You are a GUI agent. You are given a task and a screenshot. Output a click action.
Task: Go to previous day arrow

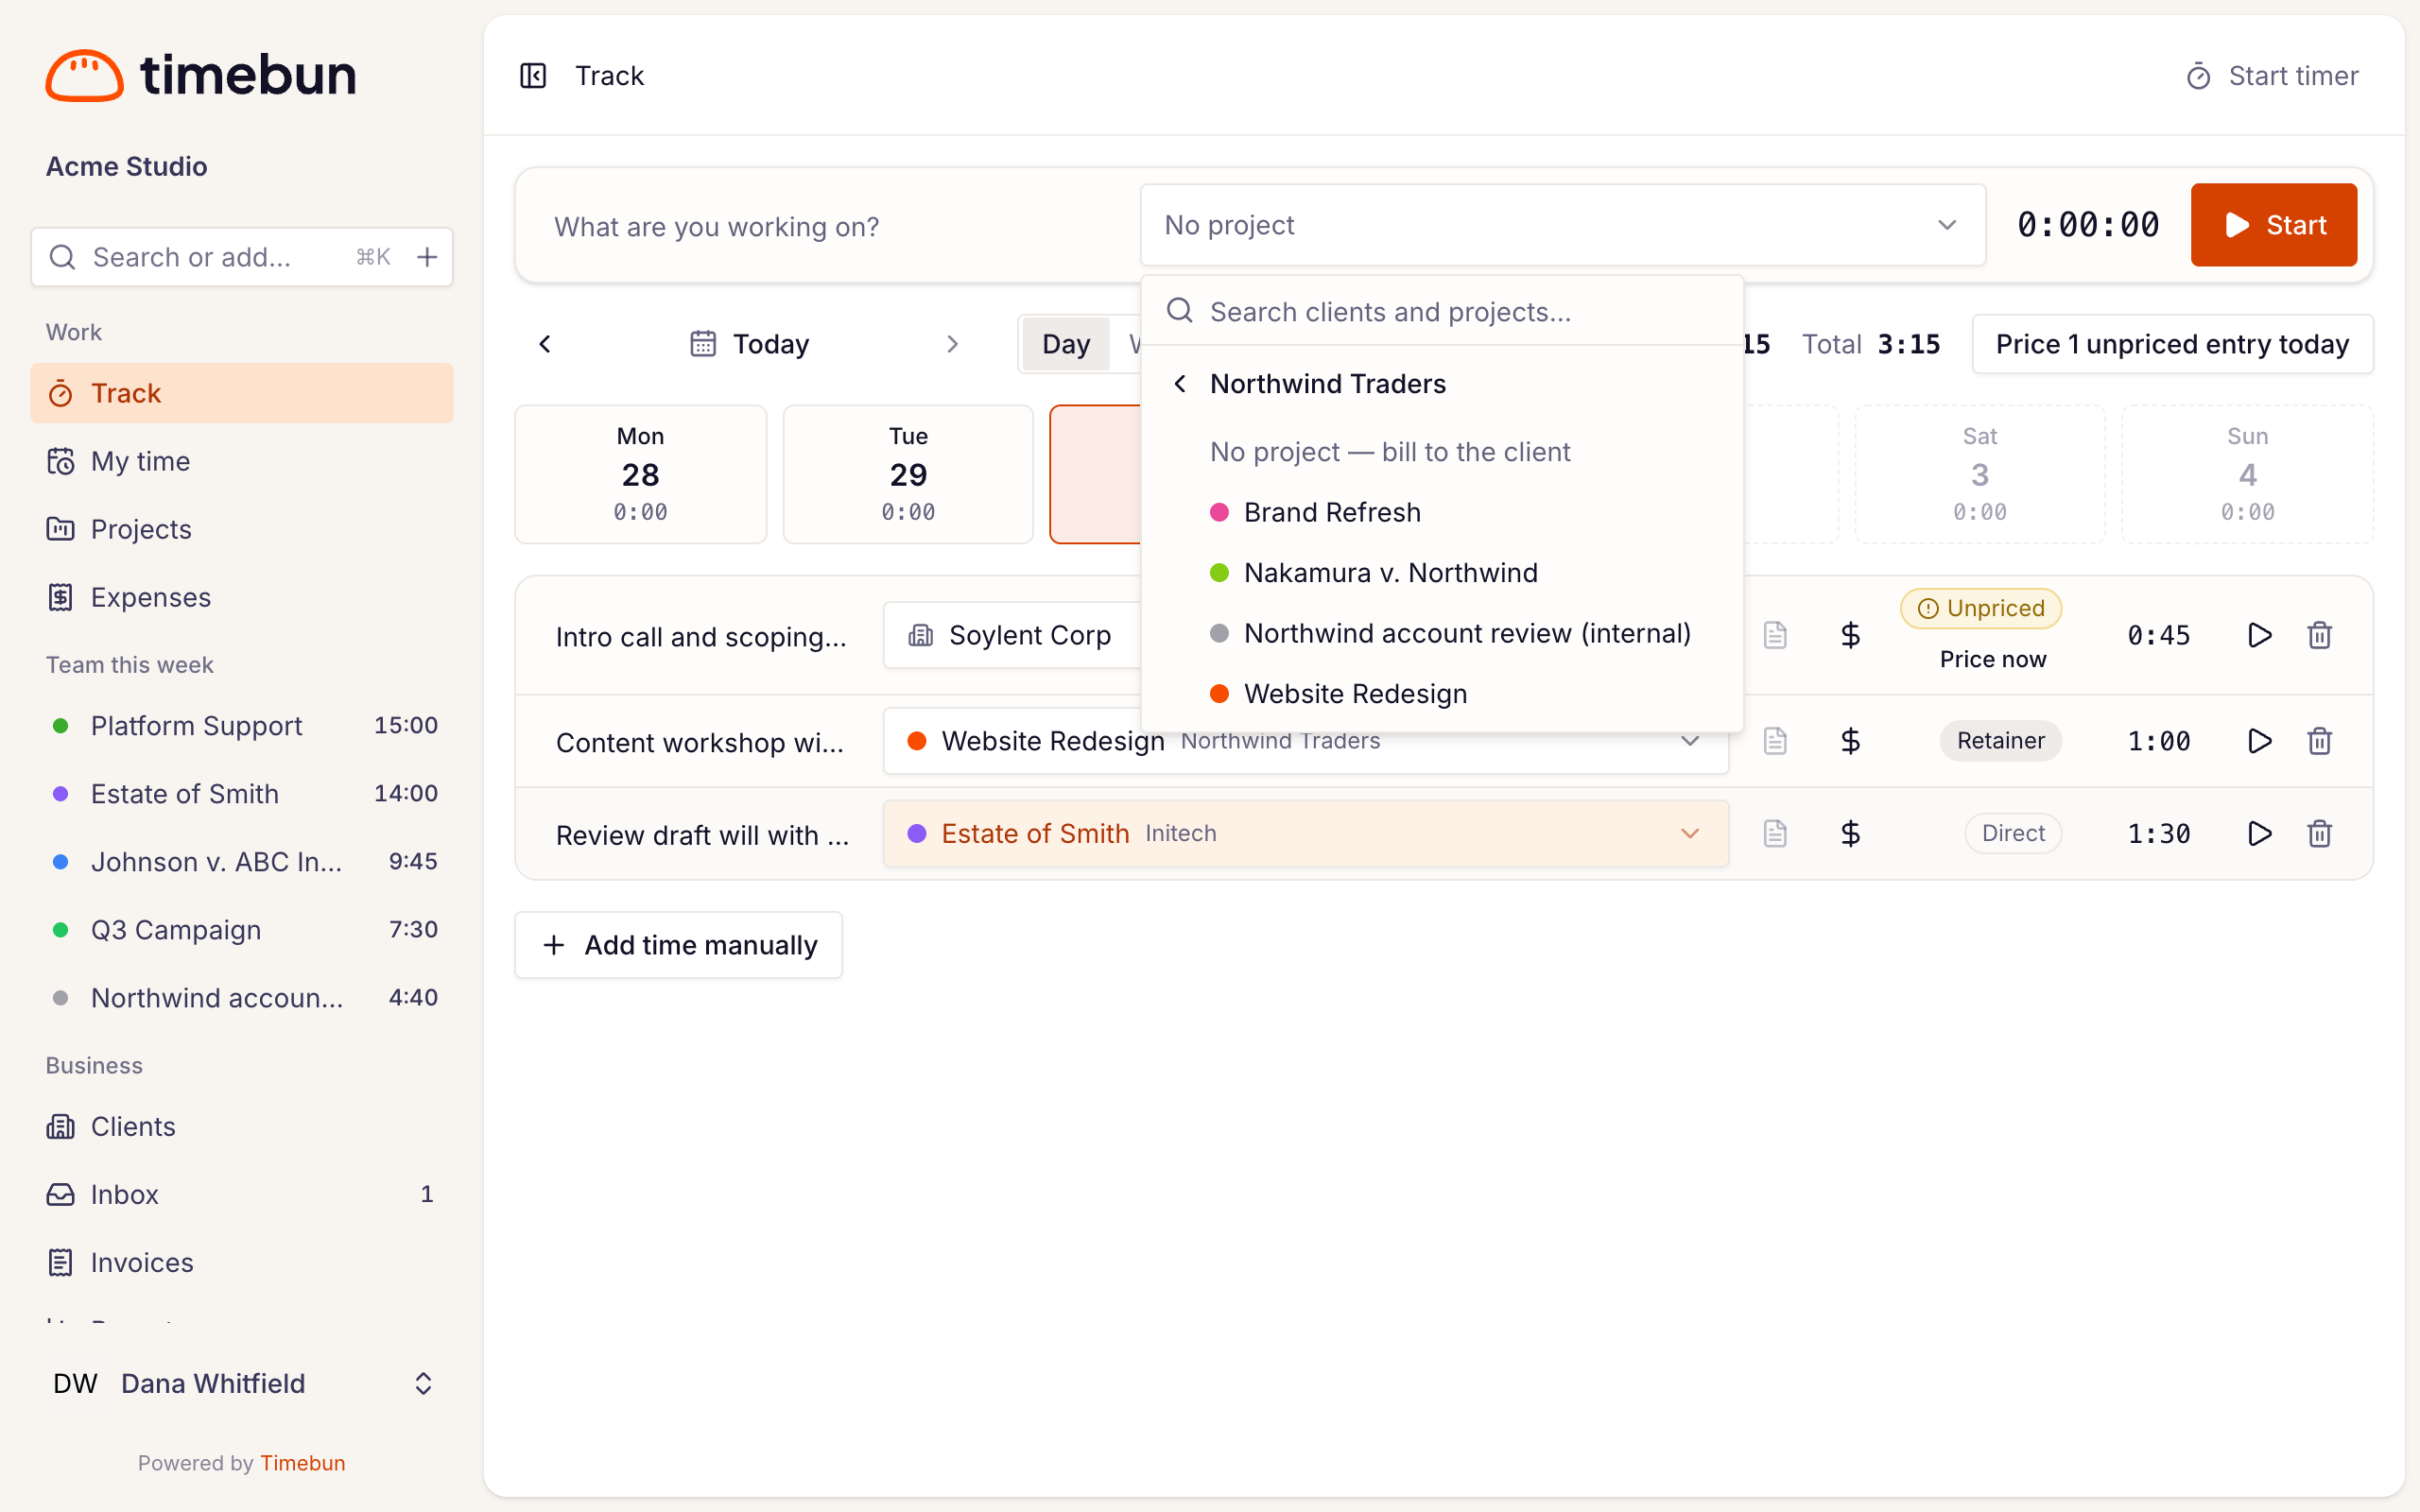[545, 344]
